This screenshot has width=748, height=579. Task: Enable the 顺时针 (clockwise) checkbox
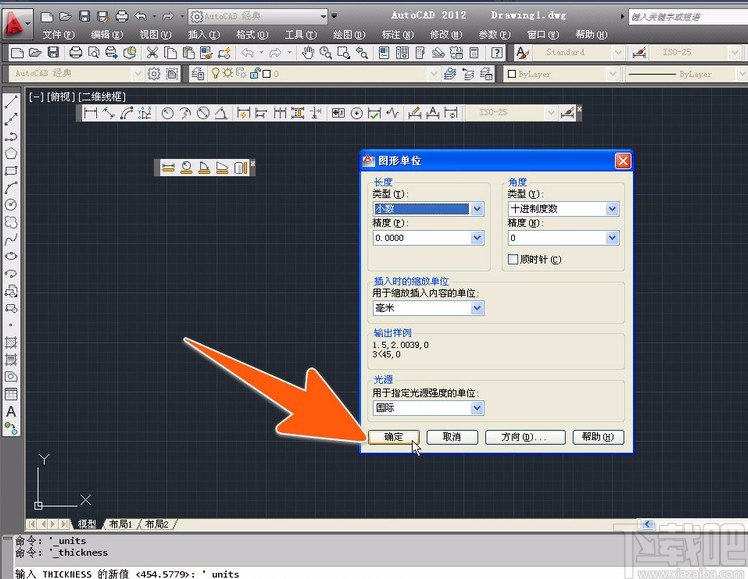pos(514,260)
